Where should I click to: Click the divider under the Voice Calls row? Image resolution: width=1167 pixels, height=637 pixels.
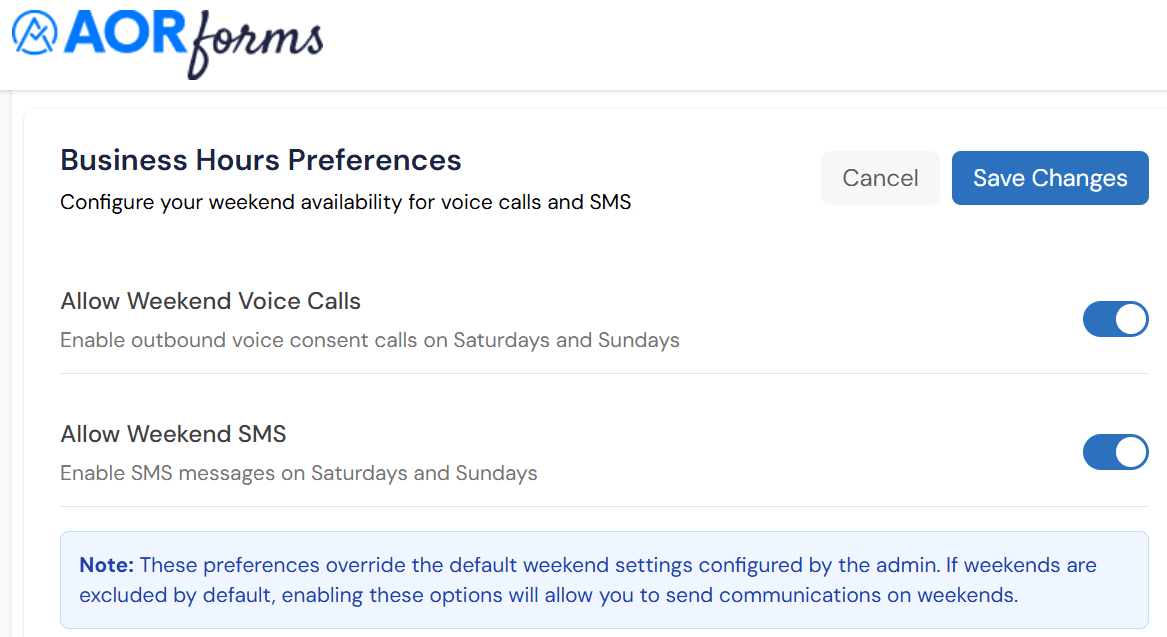pos(604,374)
